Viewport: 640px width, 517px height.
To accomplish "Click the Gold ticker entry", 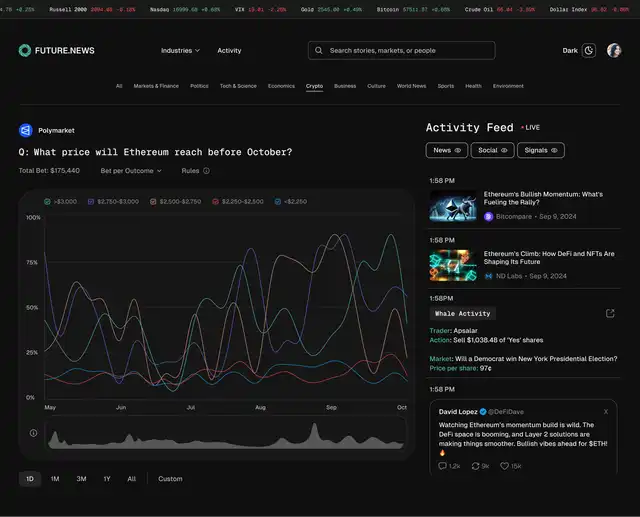I will click(x=331, y=9).
